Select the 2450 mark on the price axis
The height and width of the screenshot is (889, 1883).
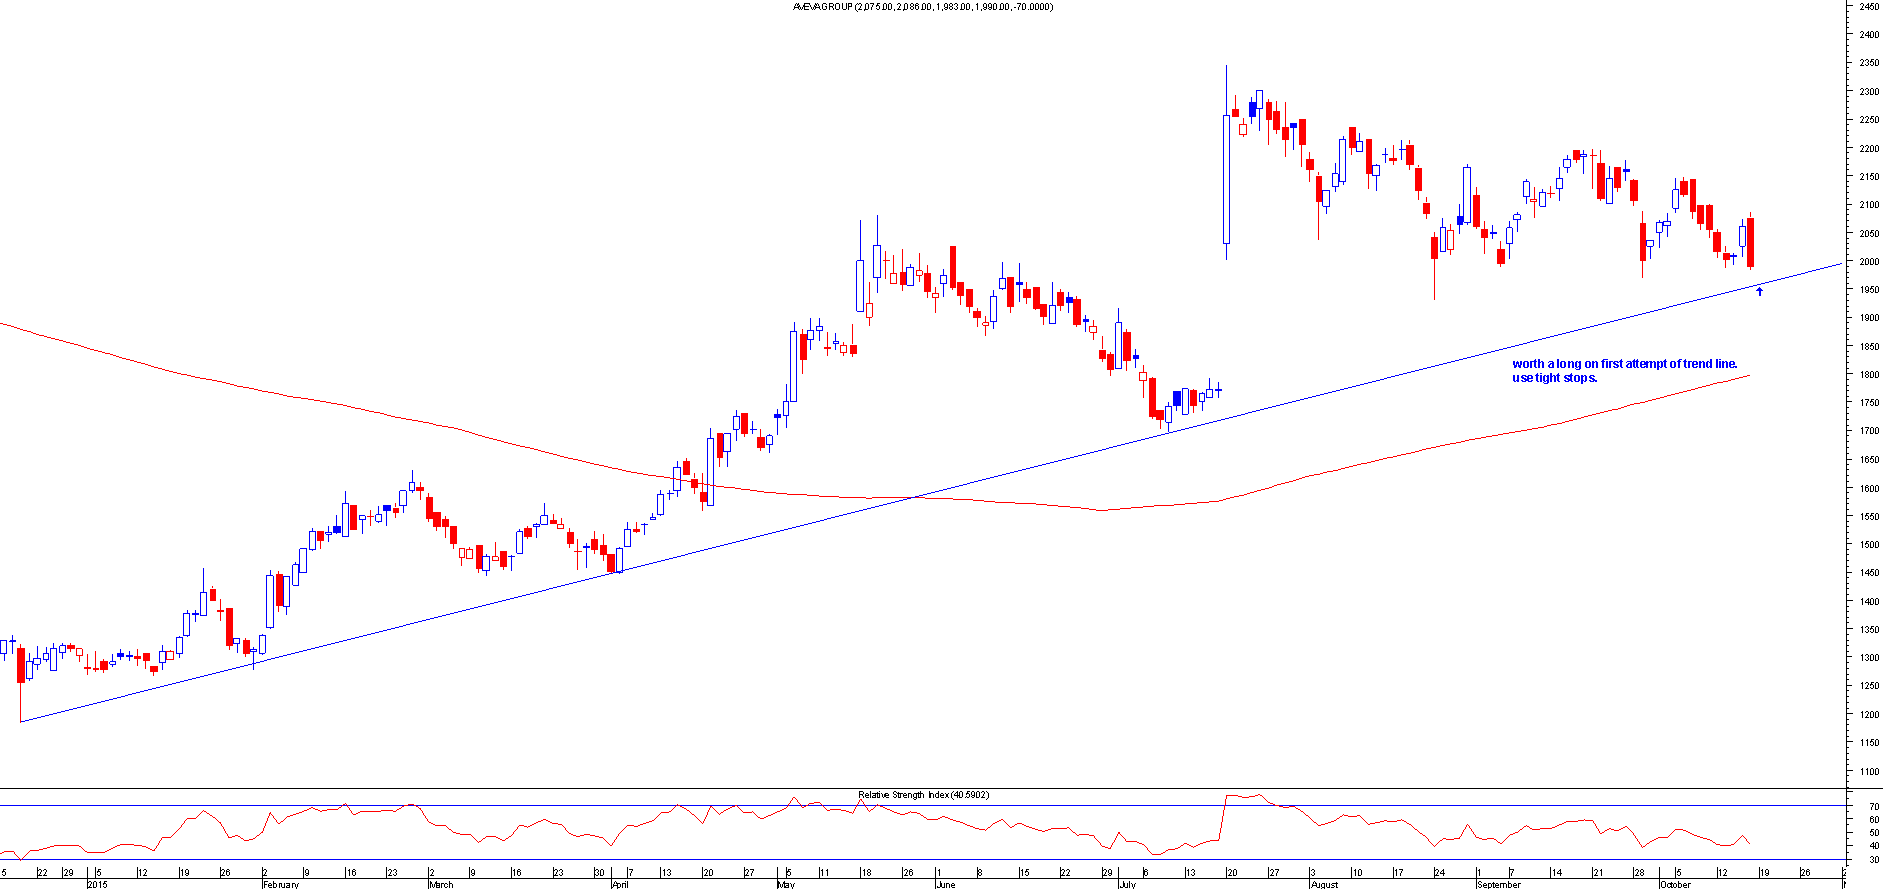[1868, 6]
